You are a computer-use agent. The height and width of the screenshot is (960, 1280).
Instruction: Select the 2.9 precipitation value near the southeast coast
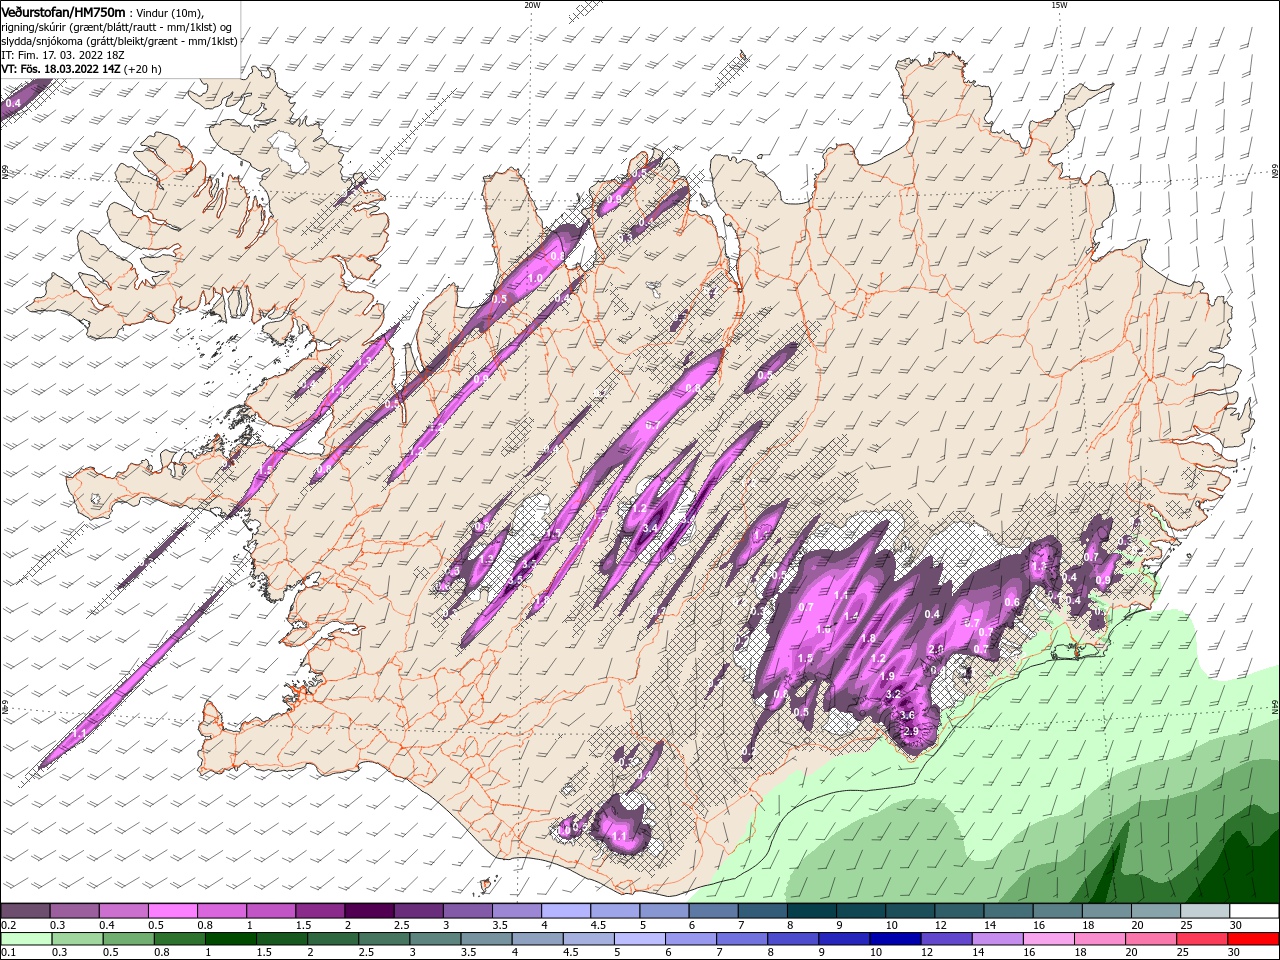[x=910, y=731]
